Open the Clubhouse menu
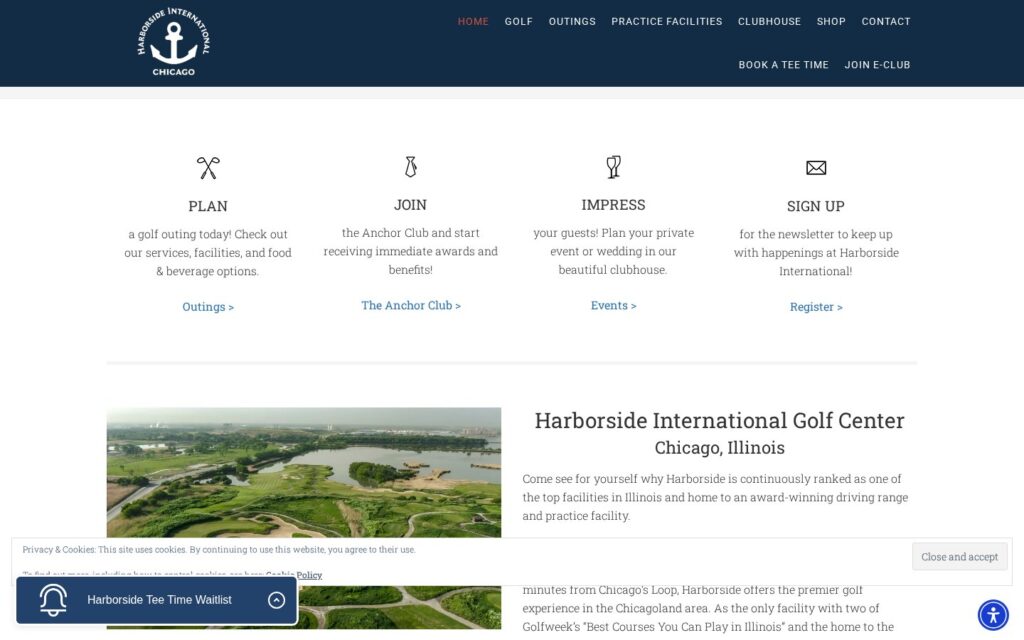This screenshot has width=1024, height=640. click(769, 22)
